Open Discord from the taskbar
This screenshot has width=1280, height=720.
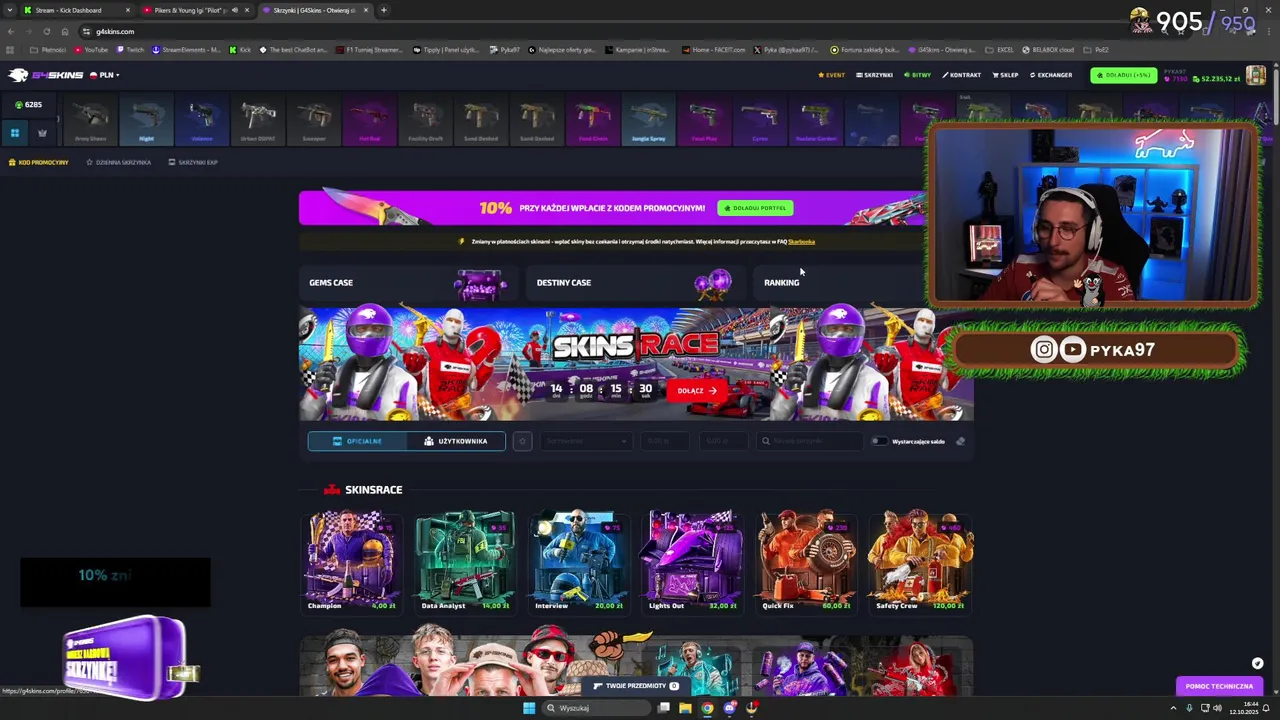point(730,708)
